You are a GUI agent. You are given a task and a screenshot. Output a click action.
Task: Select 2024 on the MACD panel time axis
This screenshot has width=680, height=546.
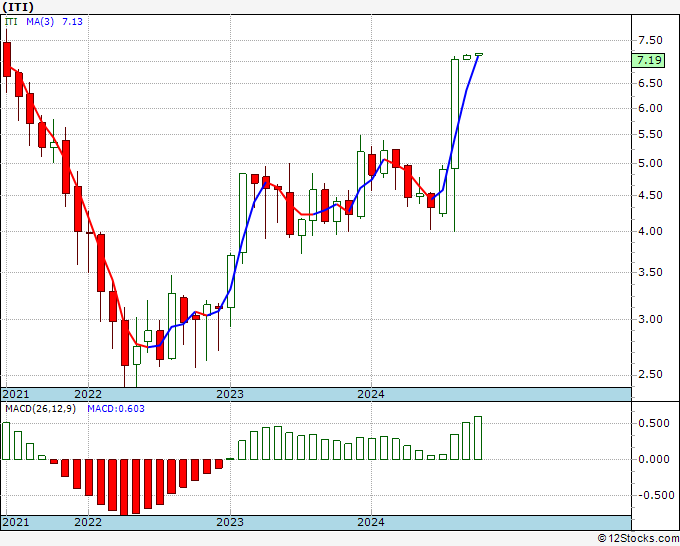coord(371,522)
